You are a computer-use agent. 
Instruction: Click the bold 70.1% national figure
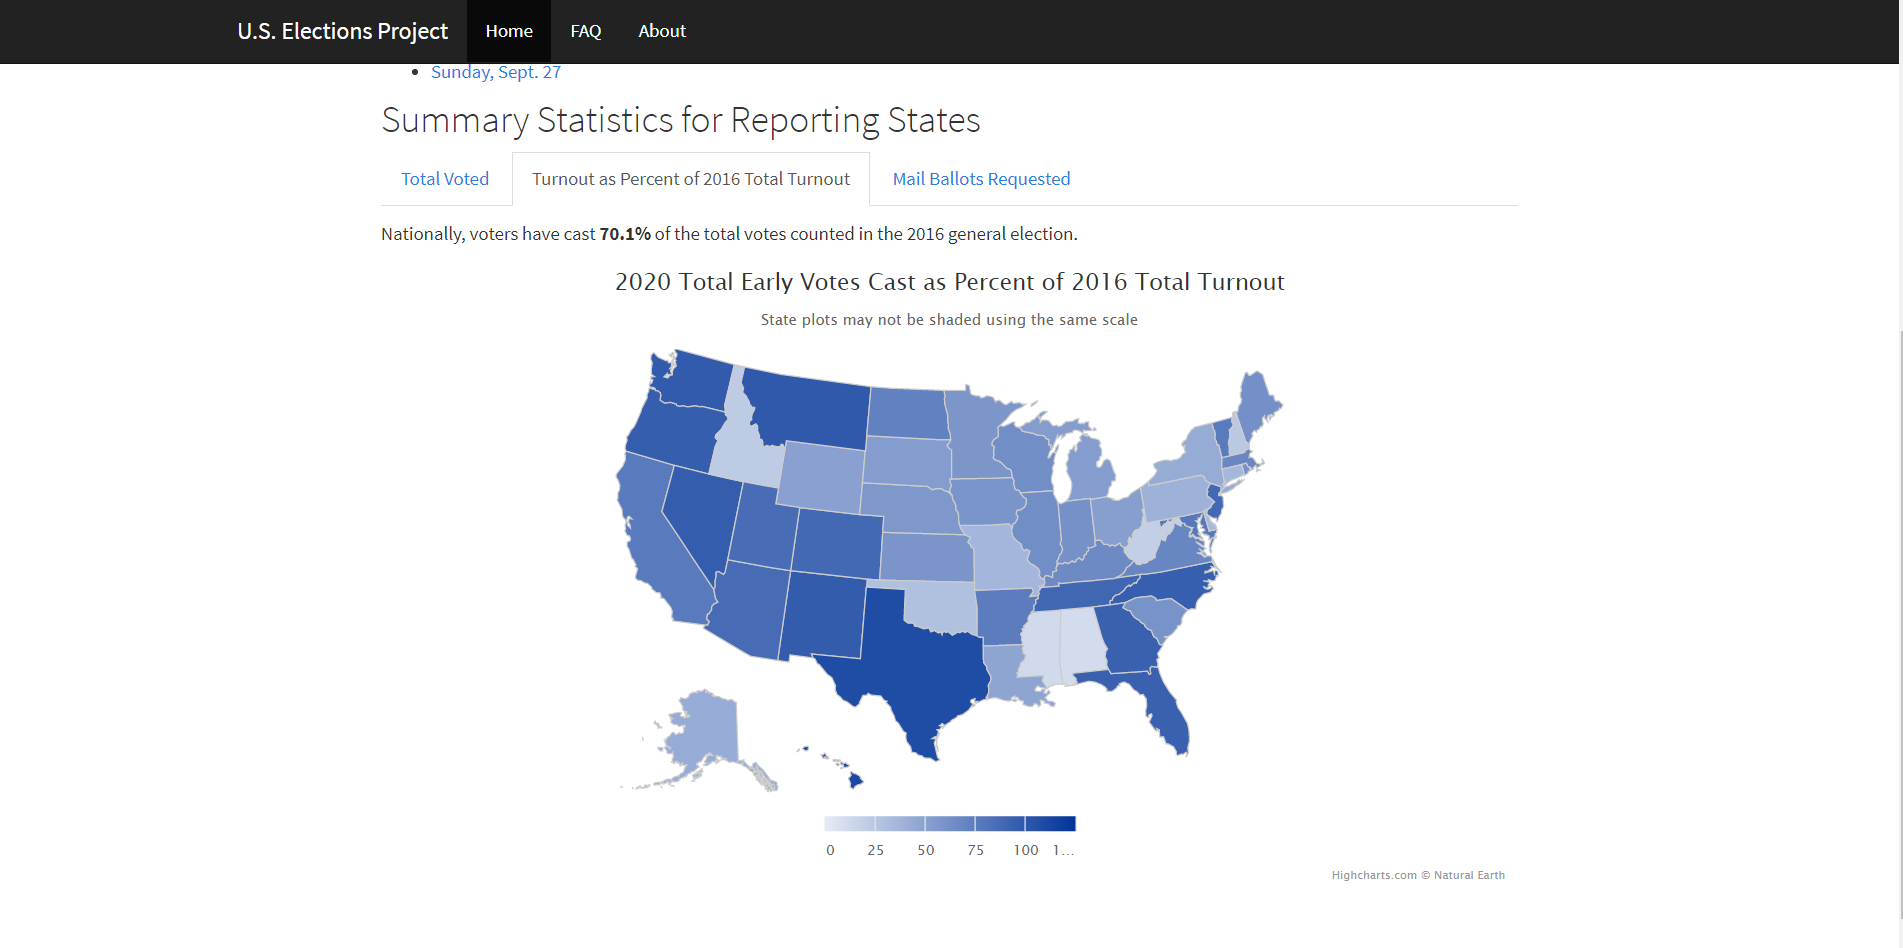[625, 234]
